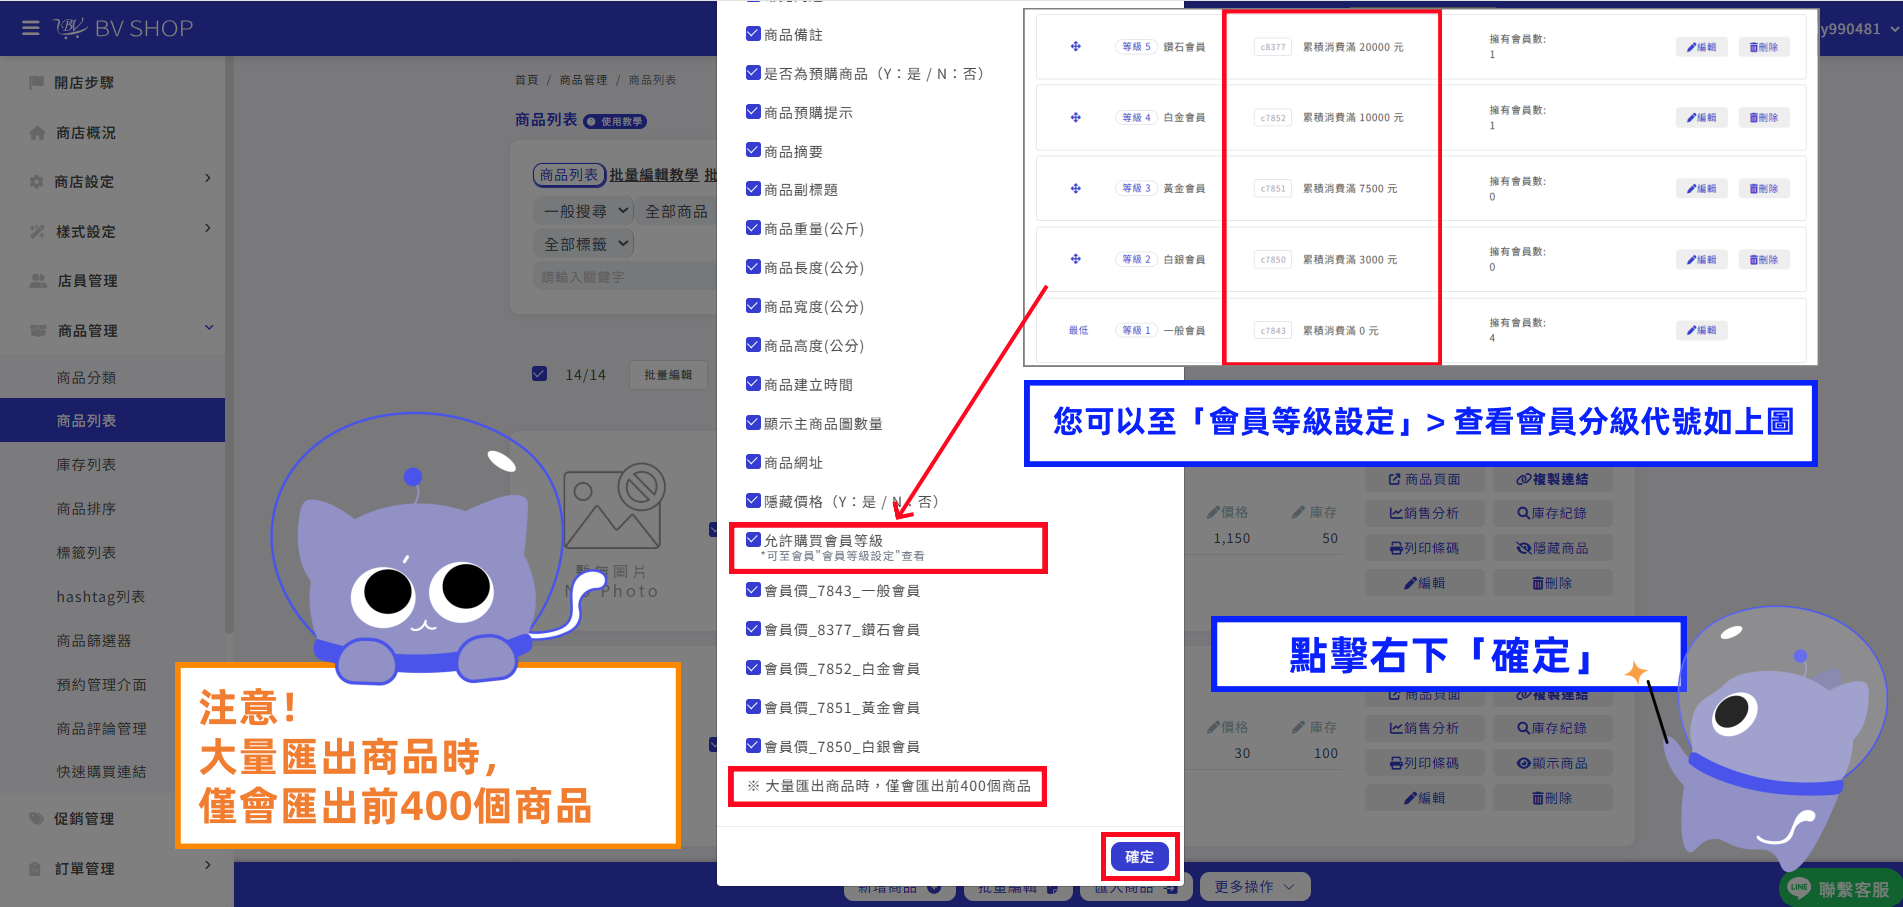Click 列印條碼 for the 1,150 product
The height and width of the screenshot is (907, 1903).
point(1424,548)
